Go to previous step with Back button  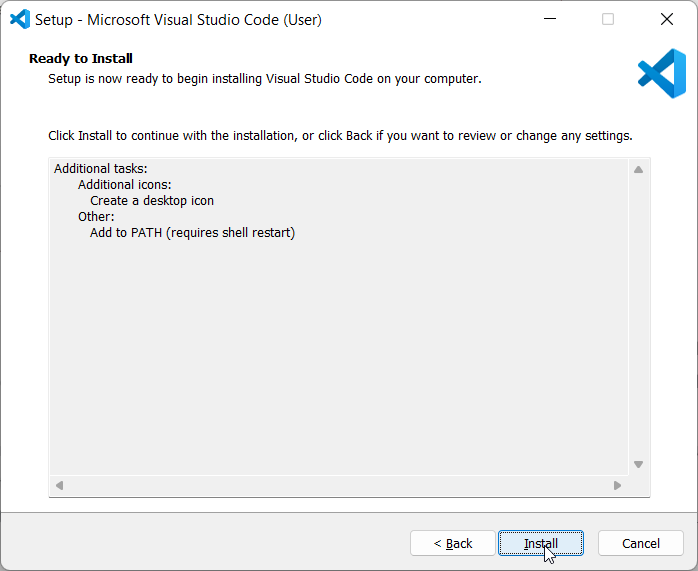tap(453, 543)
